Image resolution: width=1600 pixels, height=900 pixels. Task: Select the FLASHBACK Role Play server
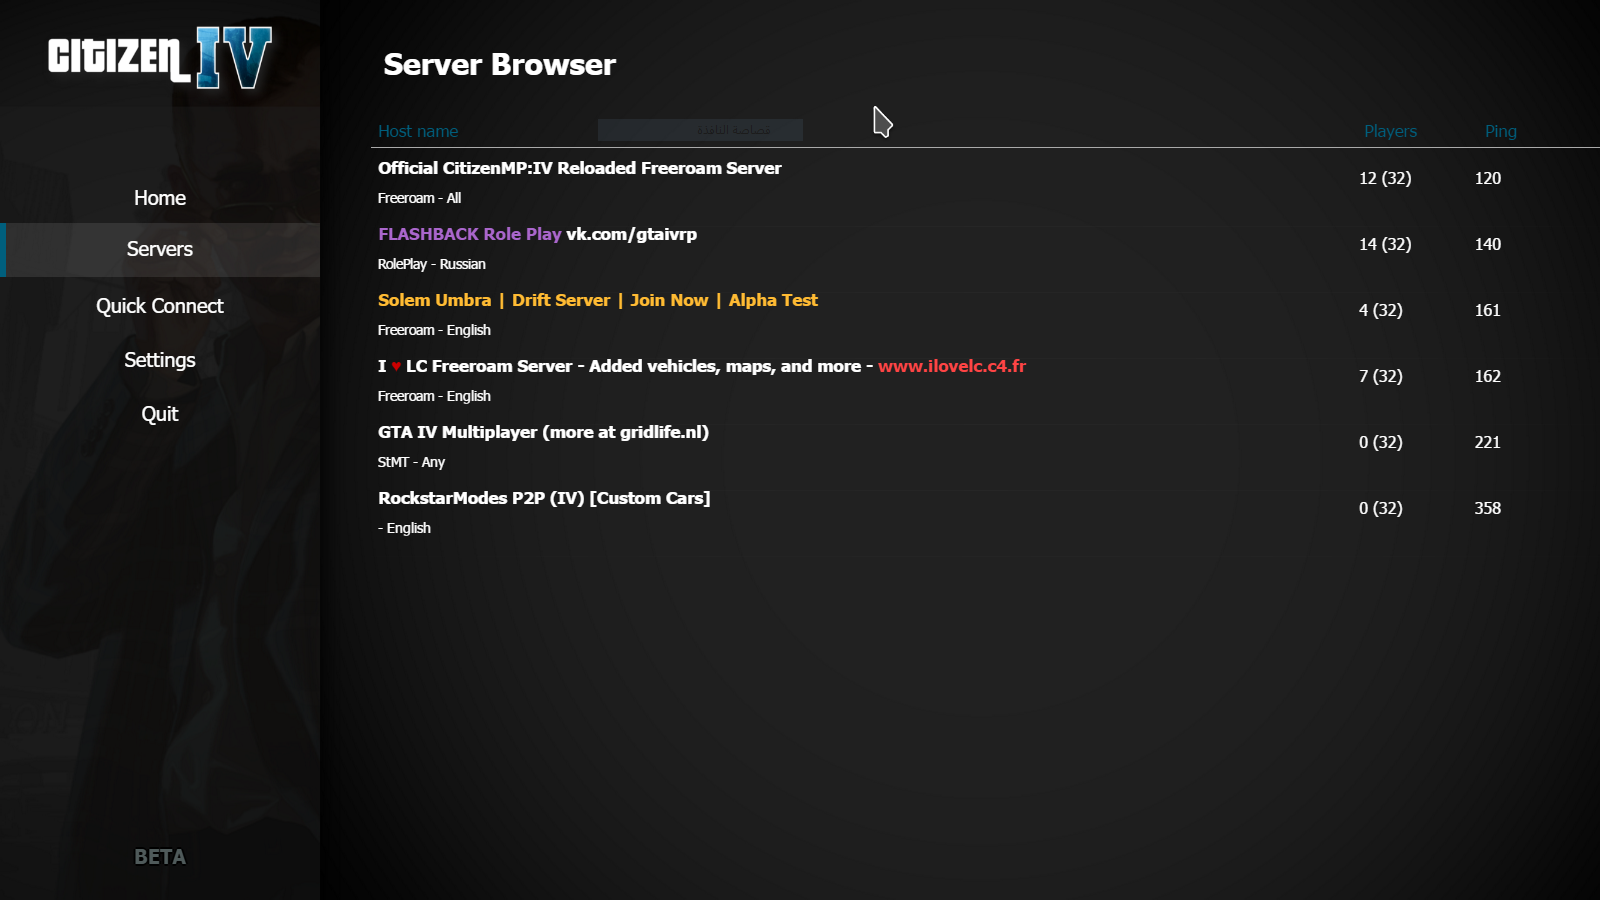tap(469, 234)
